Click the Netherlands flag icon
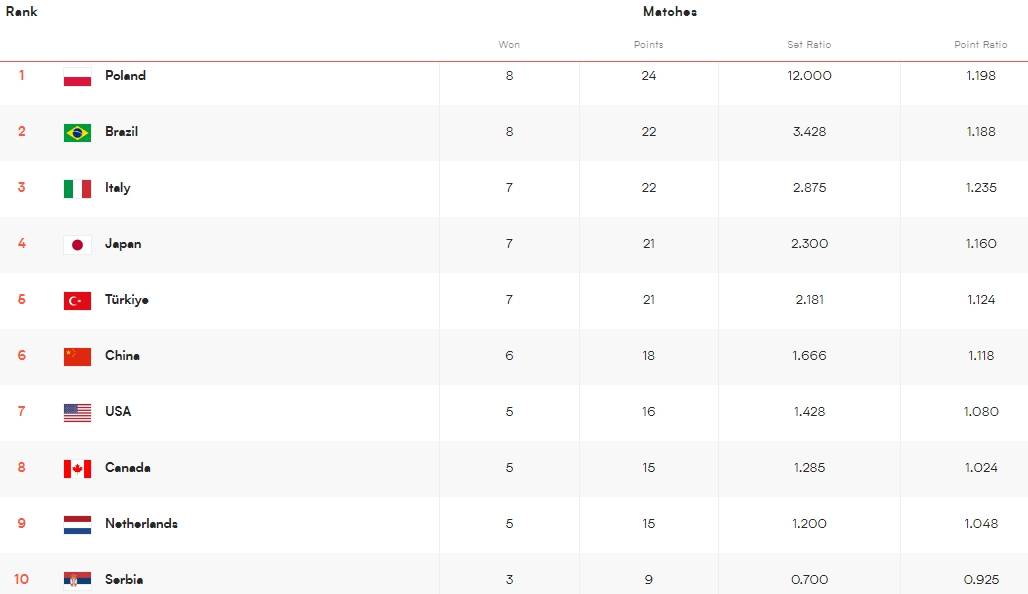1028x594 pixels. point(77,525)
